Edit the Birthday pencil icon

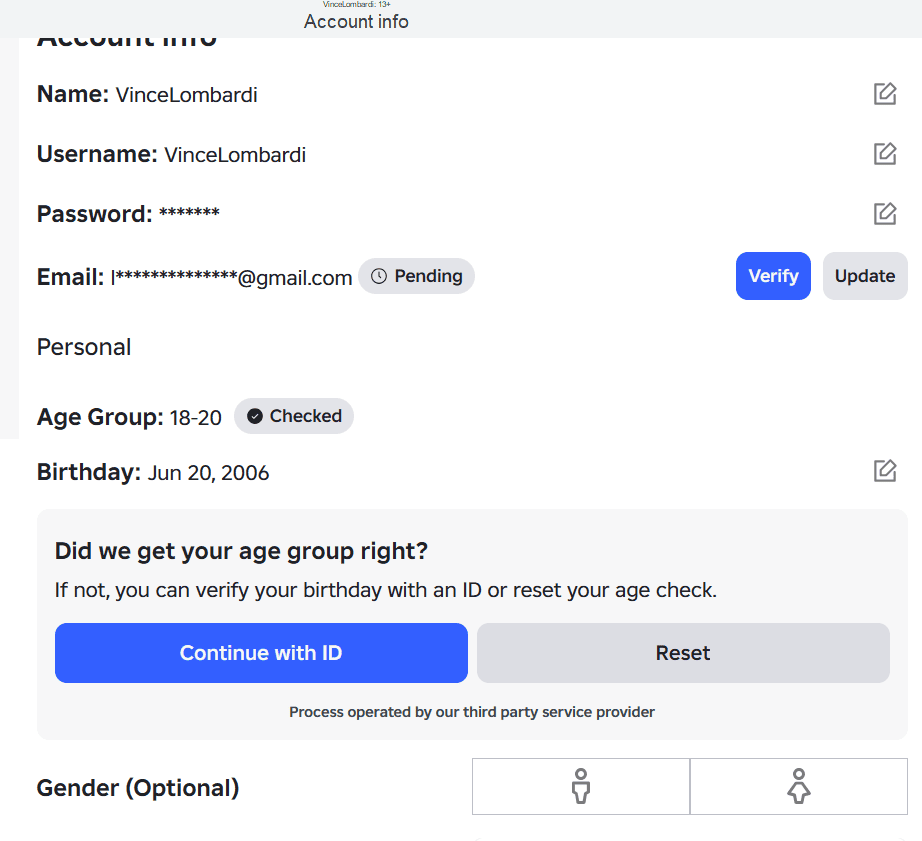point(885,471)
